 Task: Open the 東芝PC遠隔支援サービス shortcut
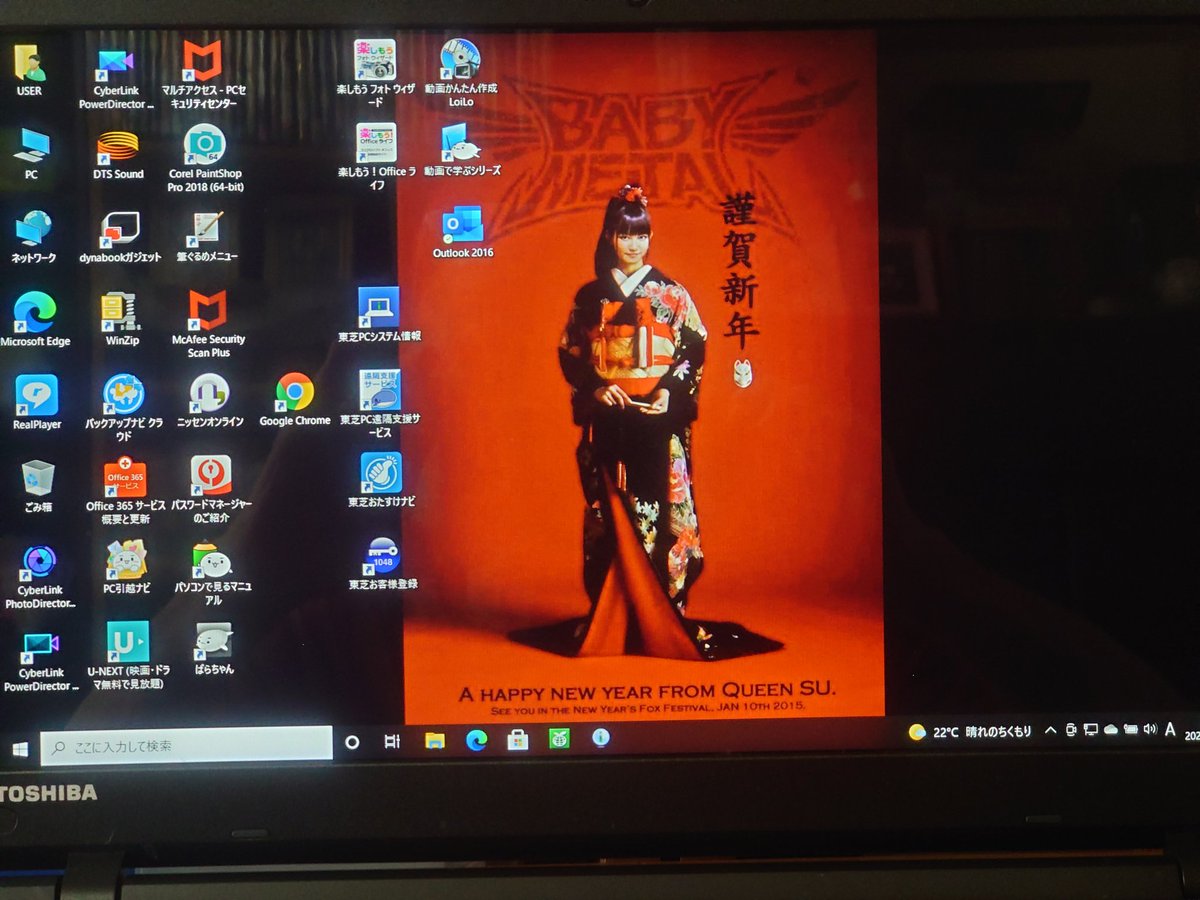coord(380,404)
